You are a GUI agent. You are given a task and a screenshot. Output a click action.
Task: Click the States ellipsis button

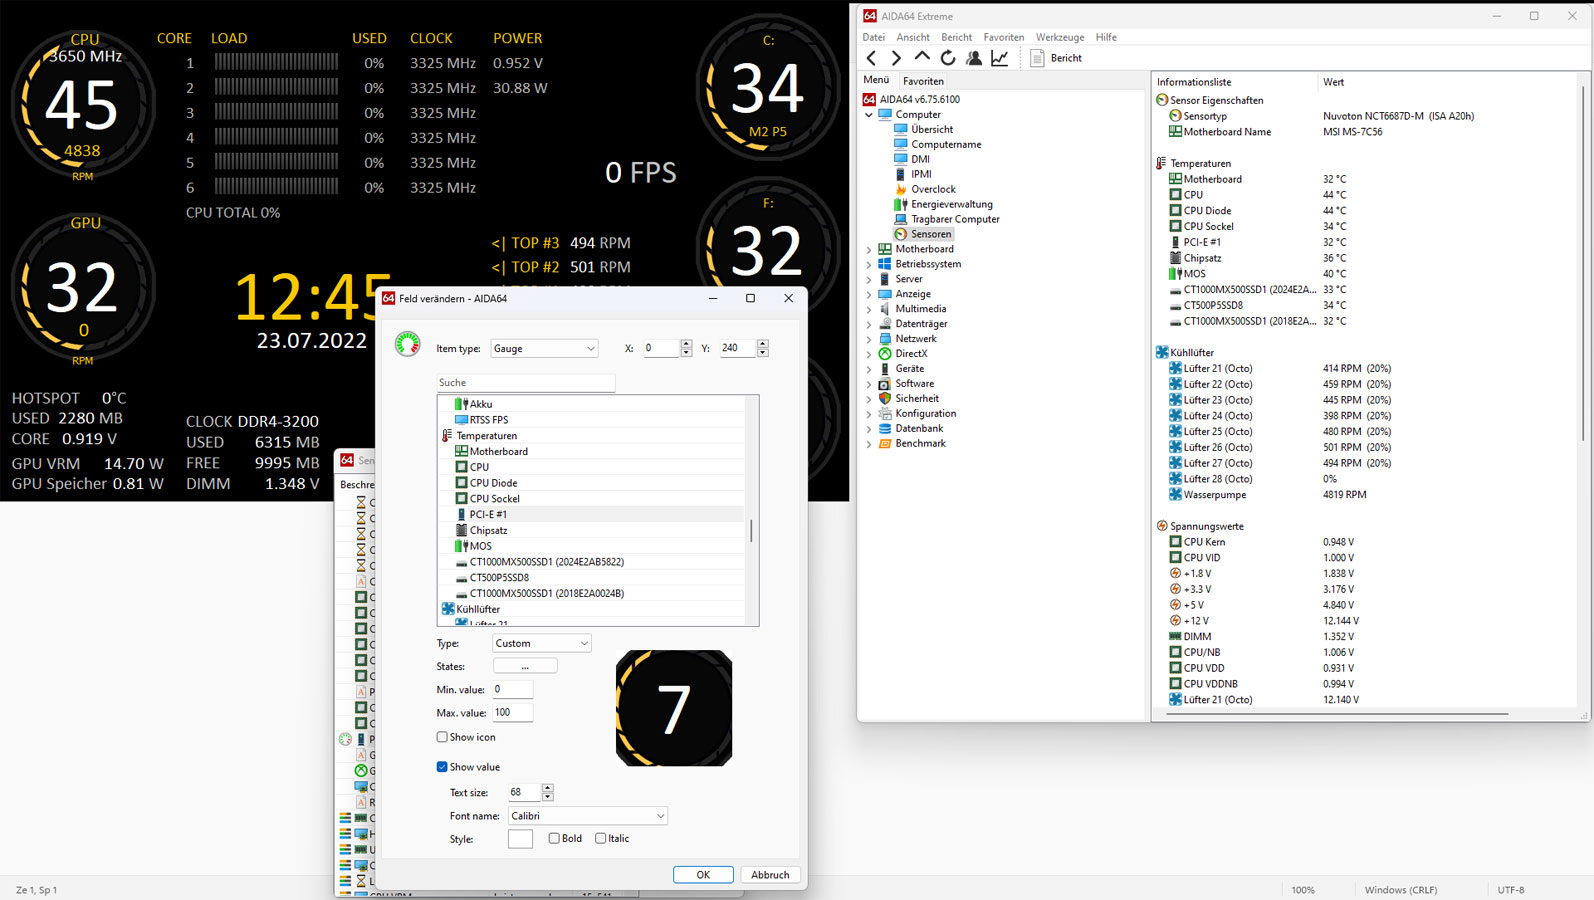click(525, 666)
